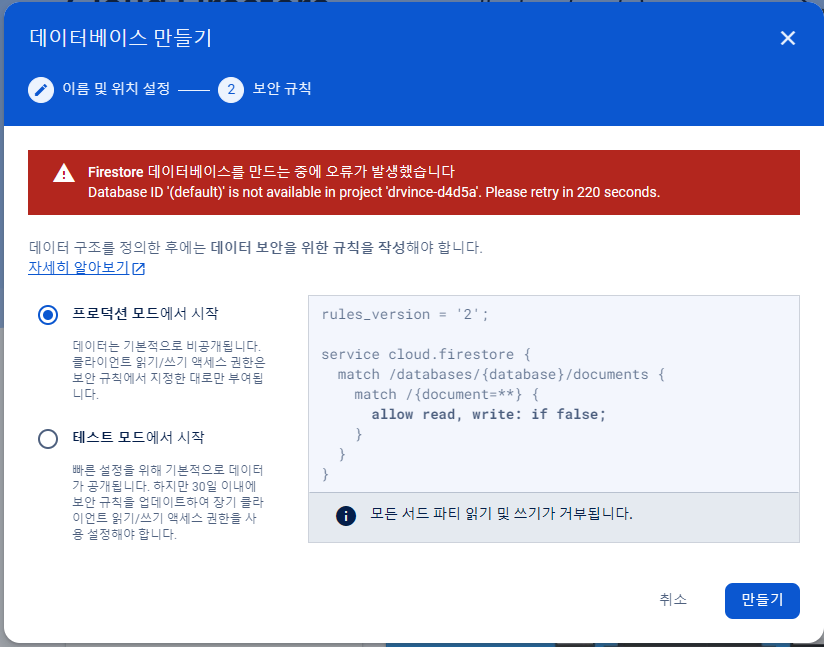
Task: Click the Firestore error heading text
Action: click(x=271, y=172)
